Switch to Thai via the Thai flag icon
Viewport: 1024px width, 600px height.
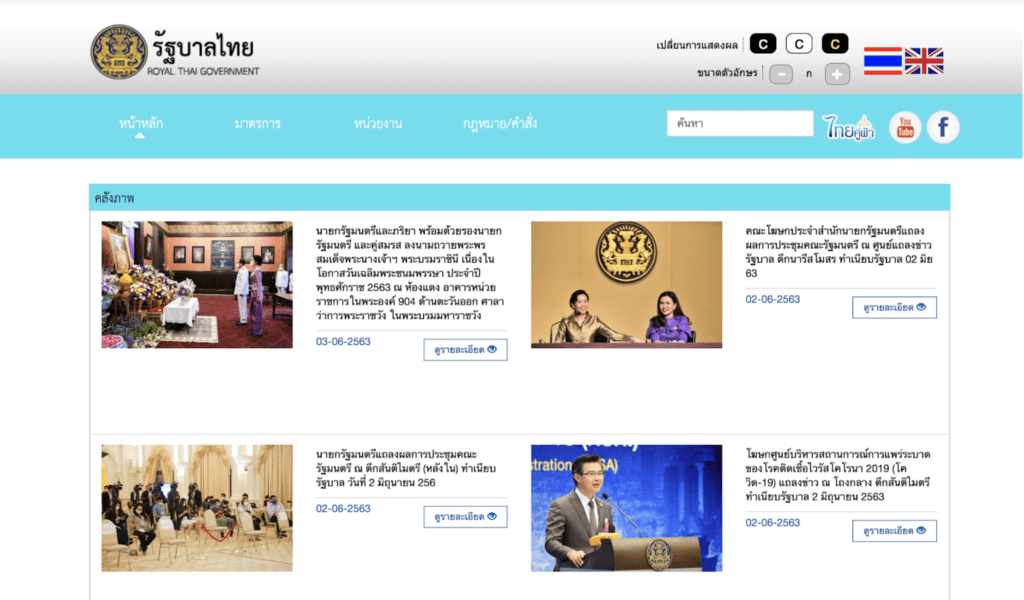(x=881, y=60)
